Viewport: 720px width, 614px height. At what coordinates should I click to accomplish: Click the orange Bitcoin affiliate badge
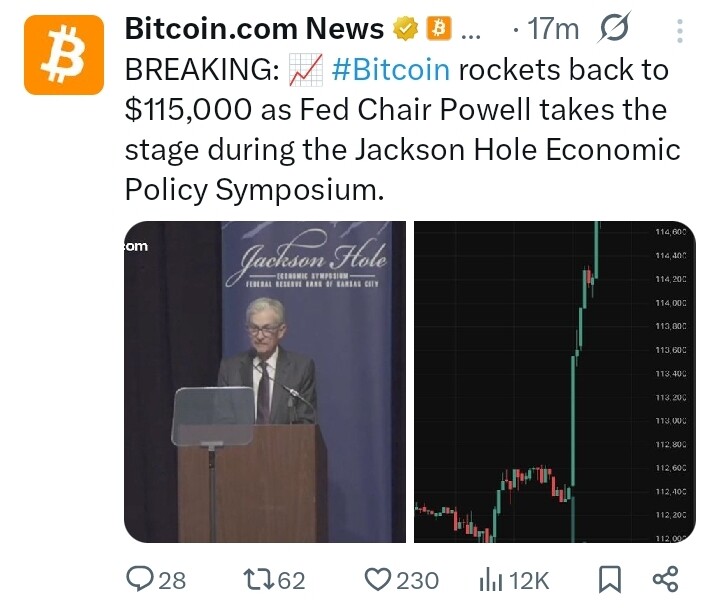pos(439,28)
